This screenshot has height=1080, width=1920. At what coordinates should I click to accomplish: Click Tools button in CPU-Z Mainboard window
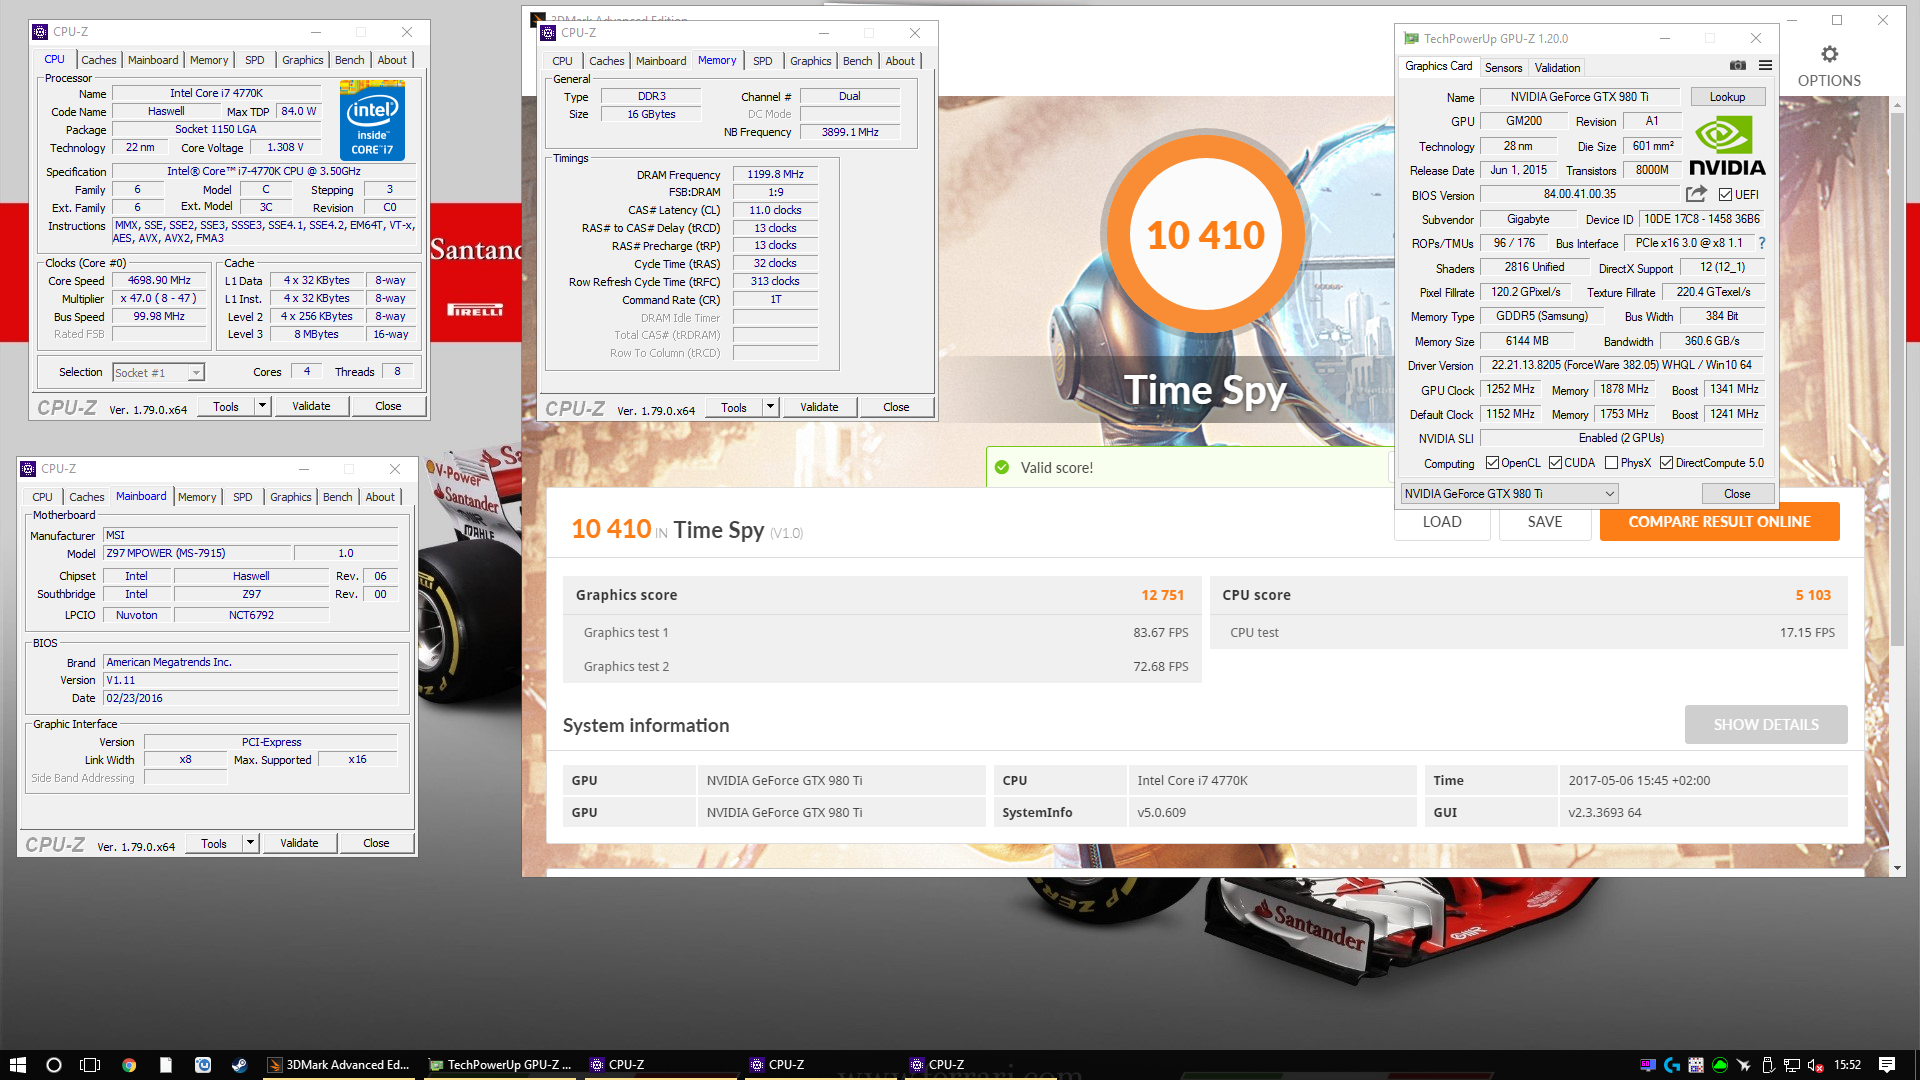click(x=213, y=843)
